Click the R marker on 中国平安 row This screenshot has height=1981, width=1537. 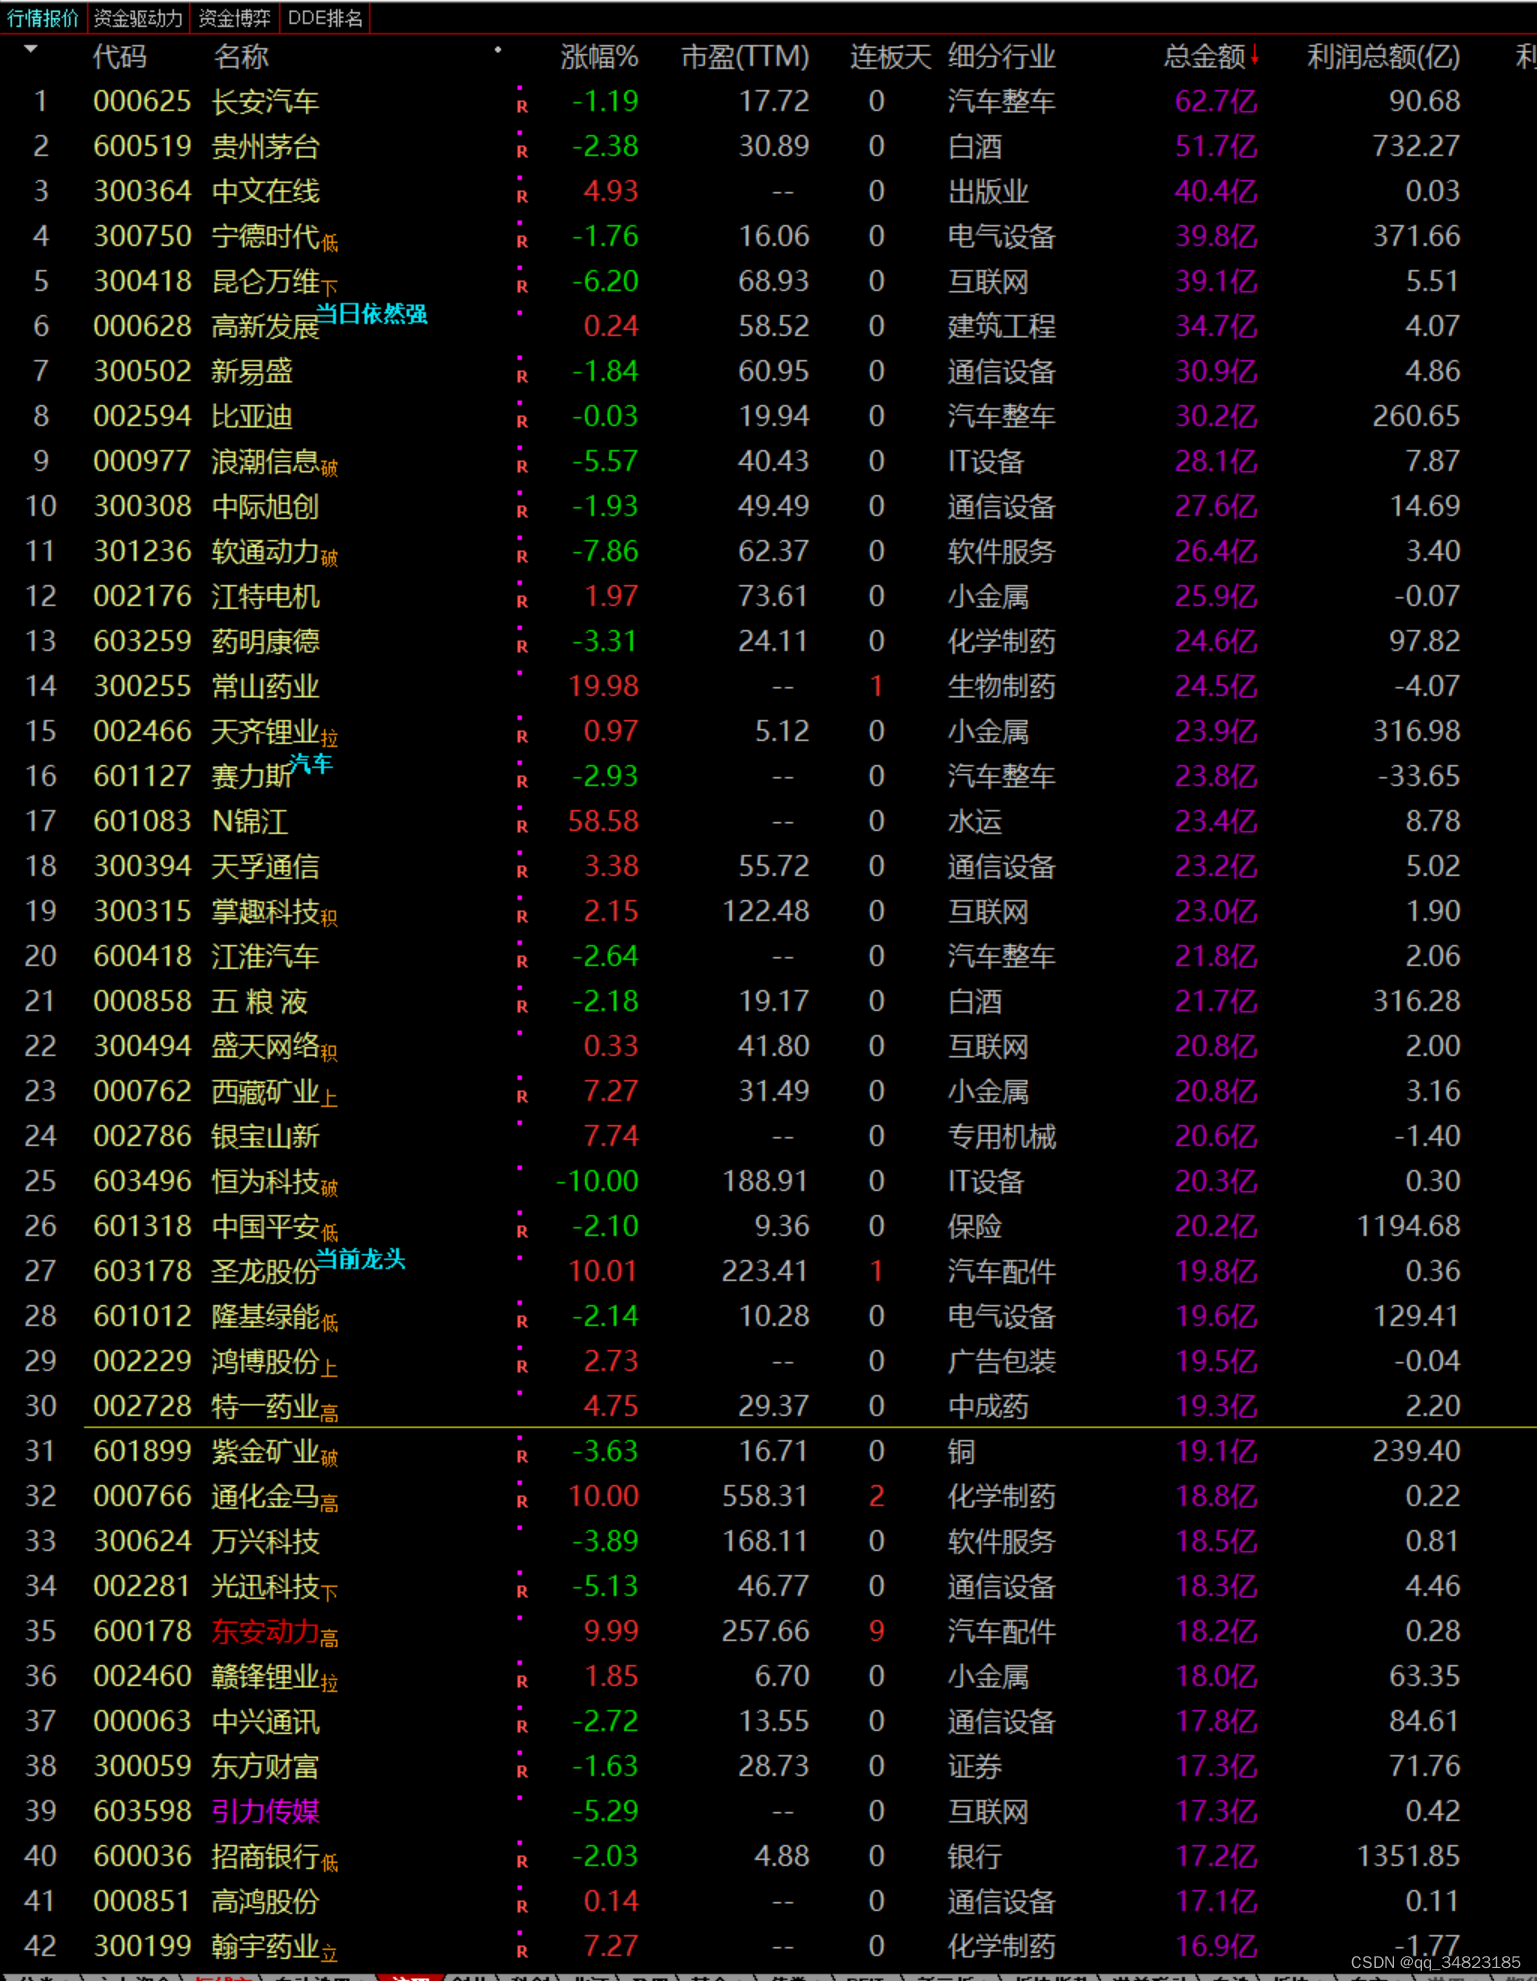pyautogui.click(x=522, y=1230)
